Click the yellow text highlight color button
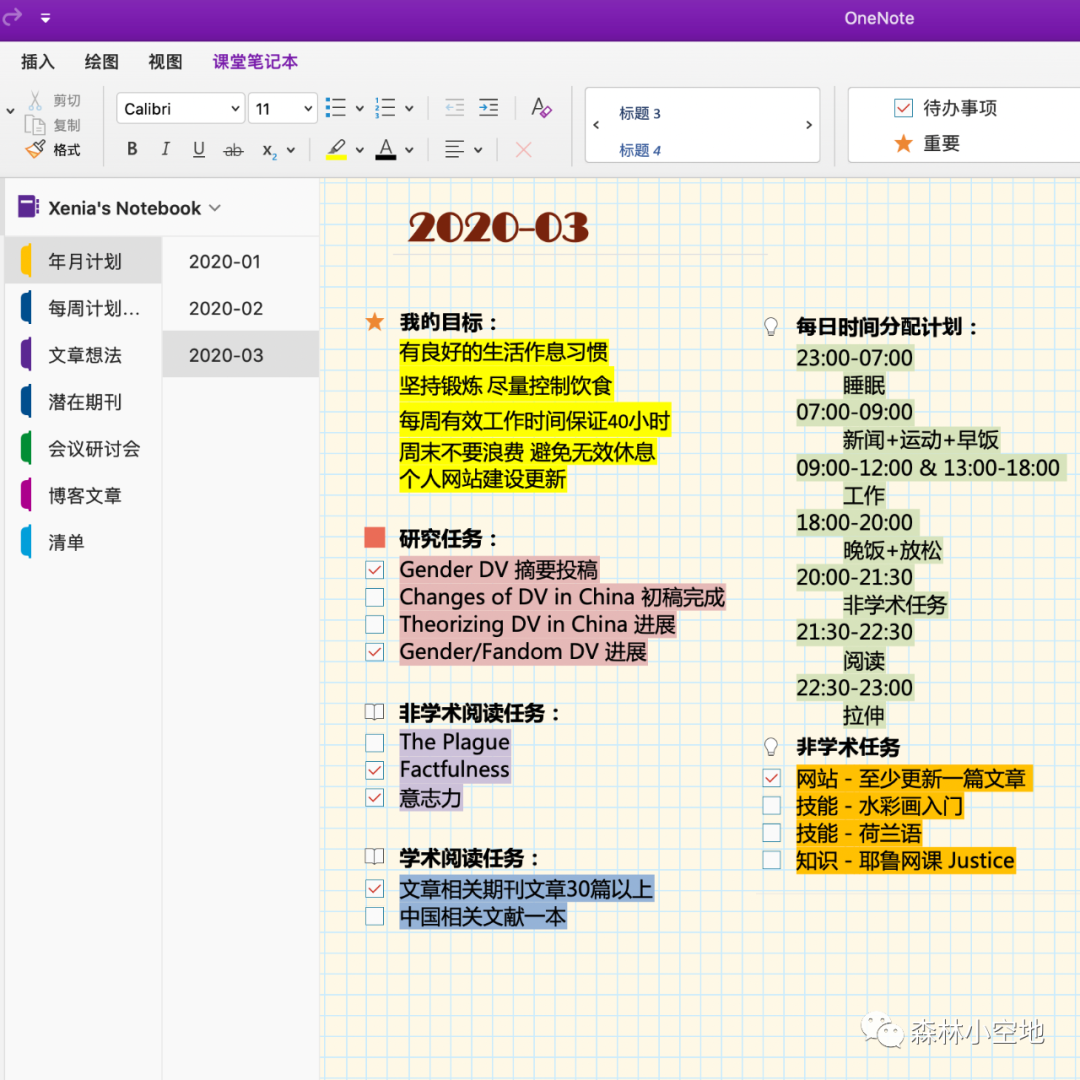The height and width of the screenshot is (1080, 1080). coord(337,150)
